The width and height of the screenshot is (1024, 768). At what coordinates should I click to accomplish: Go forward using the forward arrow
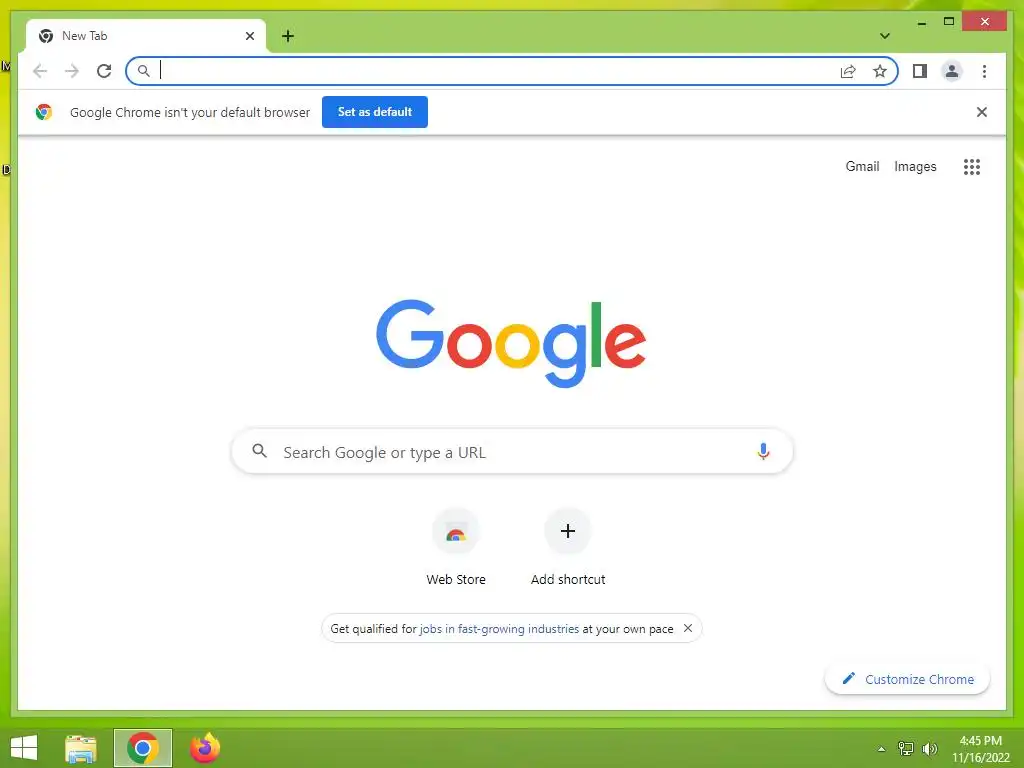pos(72,71)
